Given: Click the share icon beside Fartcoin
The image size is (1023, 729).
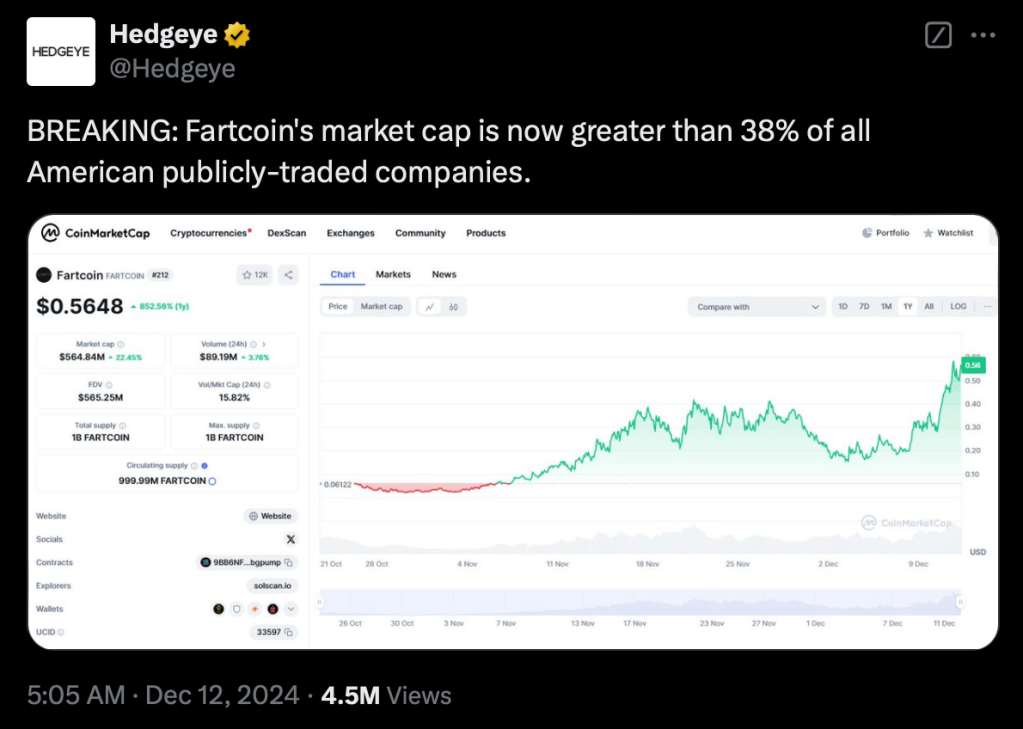Looking at the screenshot, I should [288, 275].
